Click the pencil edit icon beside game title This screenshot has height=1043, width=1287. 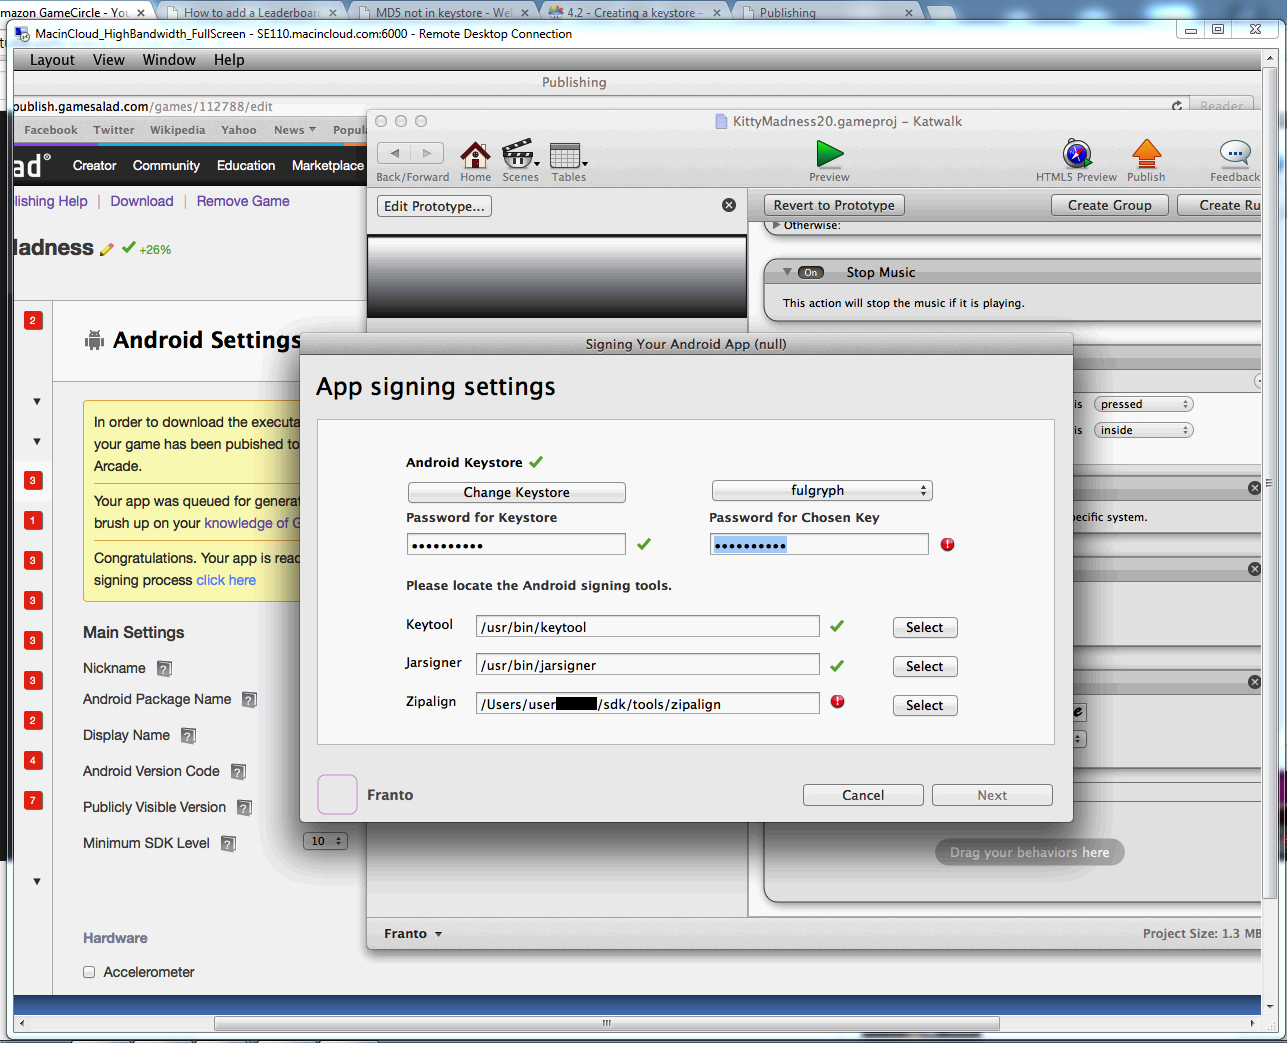107,249
